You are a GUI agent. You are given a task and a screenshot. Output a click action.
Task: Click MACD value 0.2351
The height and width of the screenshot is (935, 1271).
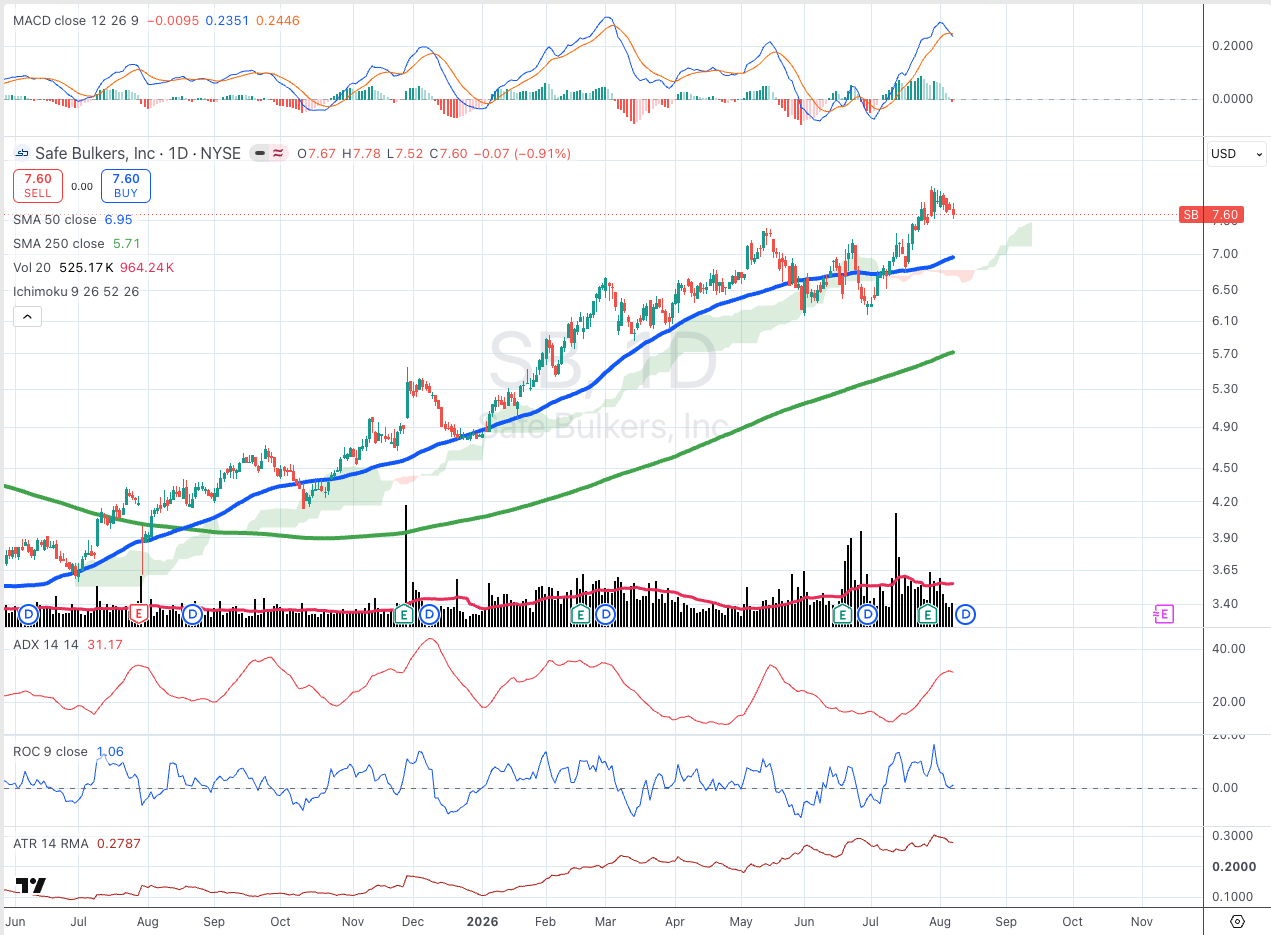coord(226,20)
